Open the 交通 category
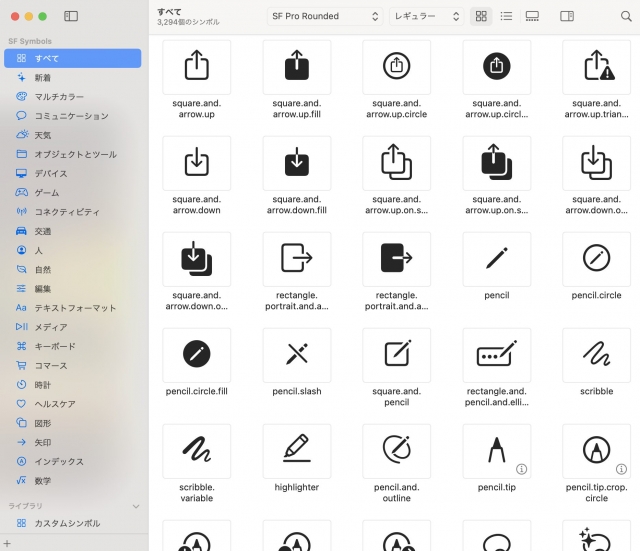 click(x=73, y=231)
